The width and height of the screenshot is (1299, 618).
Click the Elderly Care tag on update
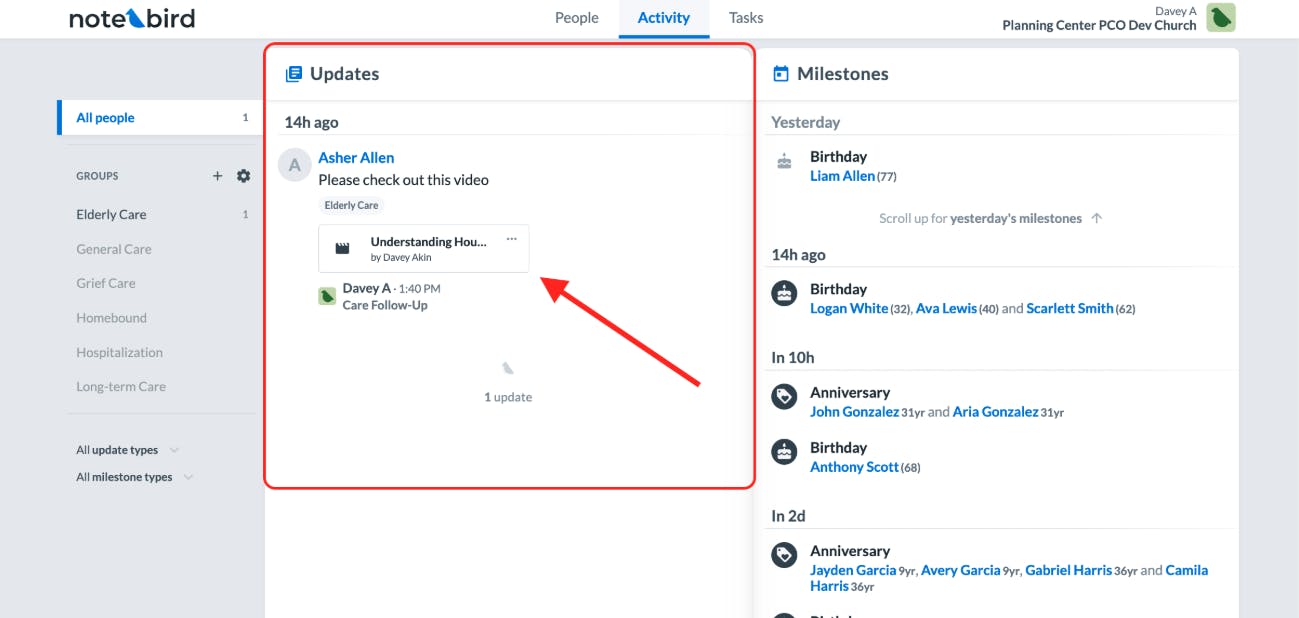tap(353, 205)
